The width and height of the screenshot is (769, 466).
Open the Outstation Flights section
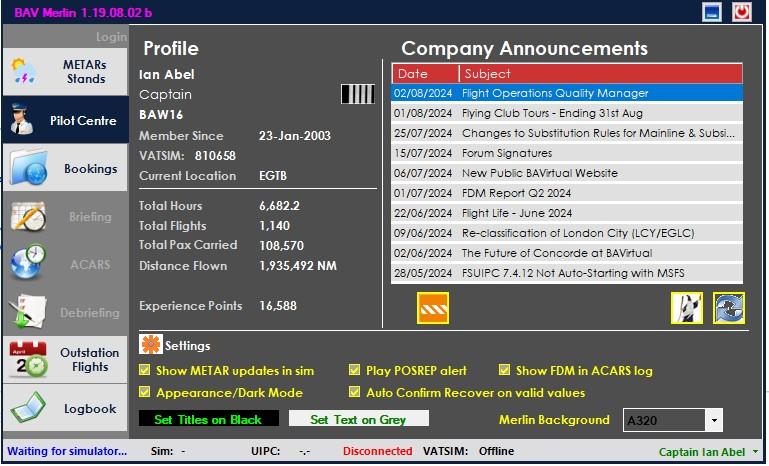click(x=65, y=360)
